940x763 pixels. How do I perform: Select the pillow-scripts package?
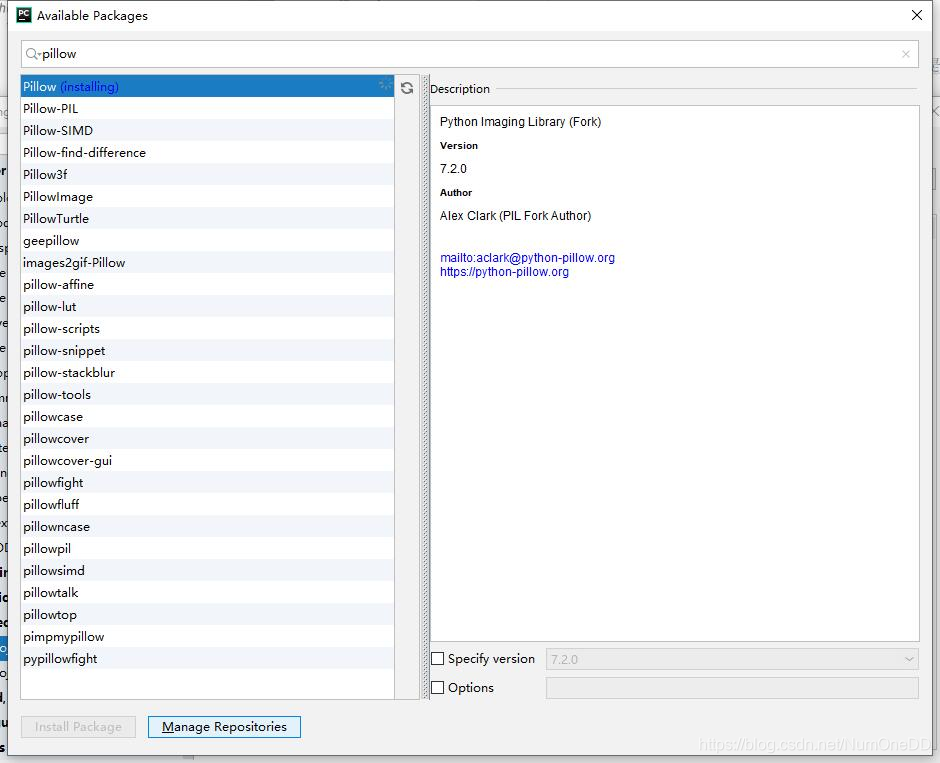(x=207, y=328)
